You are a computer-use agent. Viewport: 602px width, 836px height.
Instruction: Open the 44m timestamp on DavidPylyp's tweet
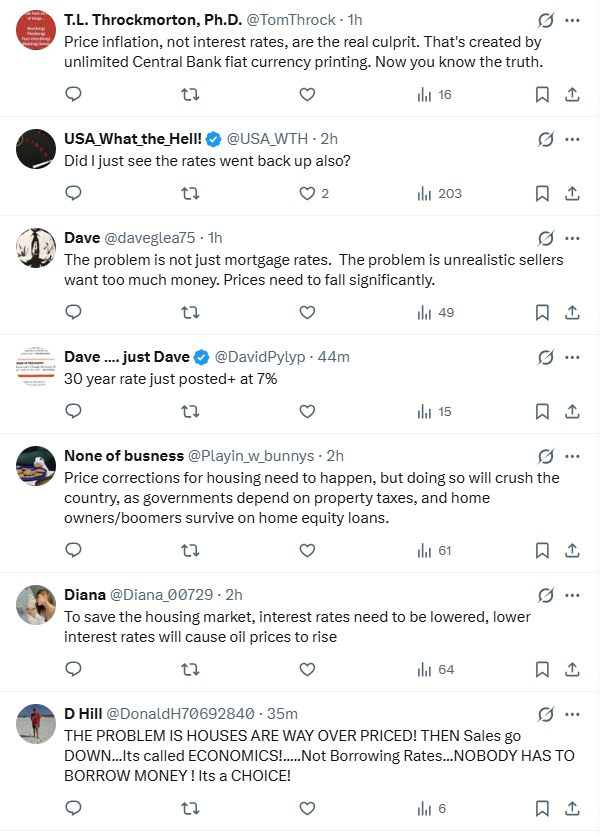(x=334, y=357)
